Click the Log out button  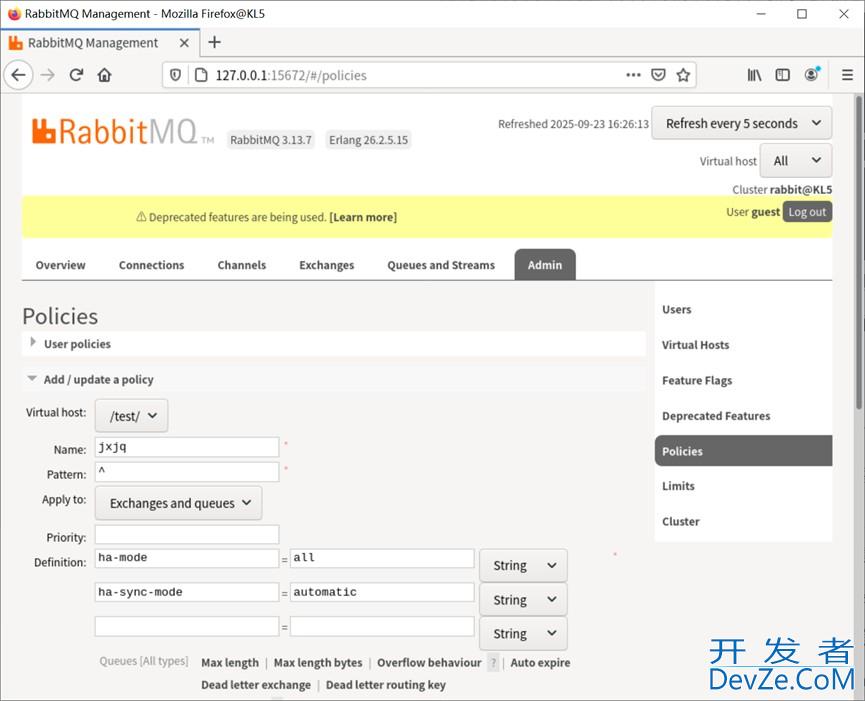pos(807,212)
